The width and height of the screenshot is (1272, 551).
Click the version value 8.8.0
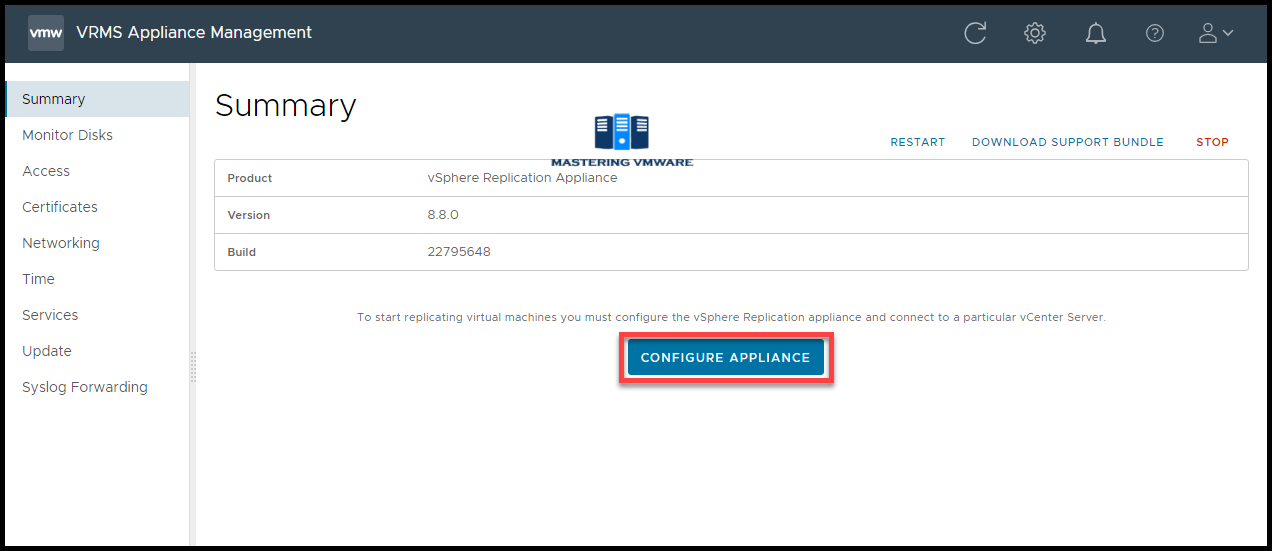click(443, 215)
